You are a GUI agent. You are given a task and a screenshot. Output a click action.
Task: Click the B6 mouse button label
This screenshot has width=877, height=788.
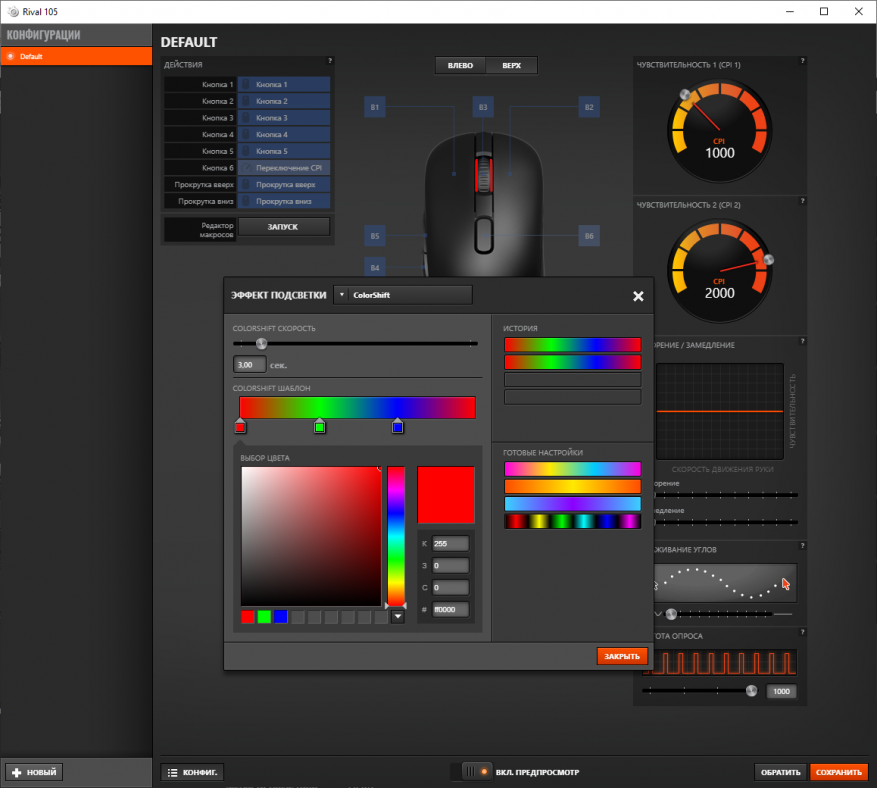[x=589, y=236]
